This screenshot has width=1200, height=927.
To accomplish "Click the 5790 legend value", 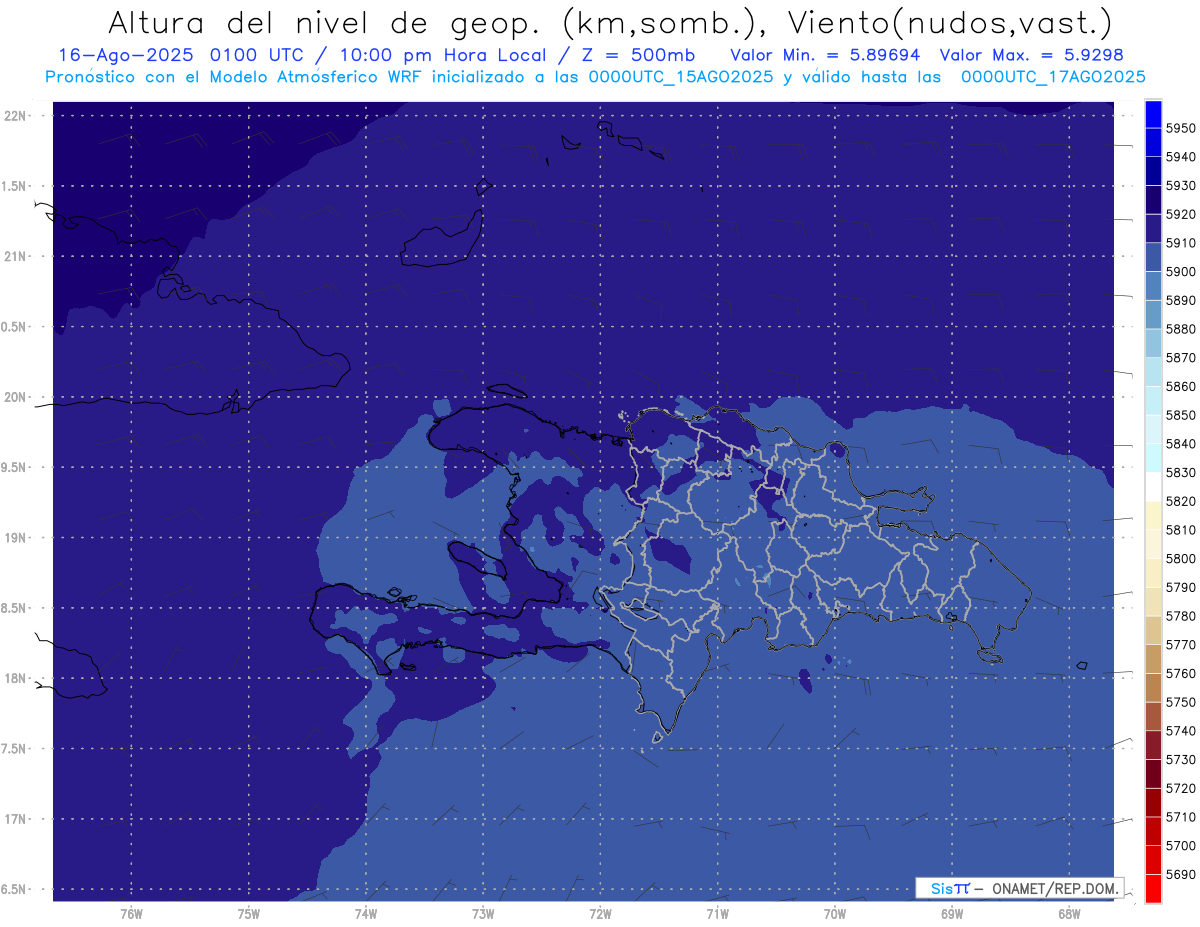I will 1181,588.
